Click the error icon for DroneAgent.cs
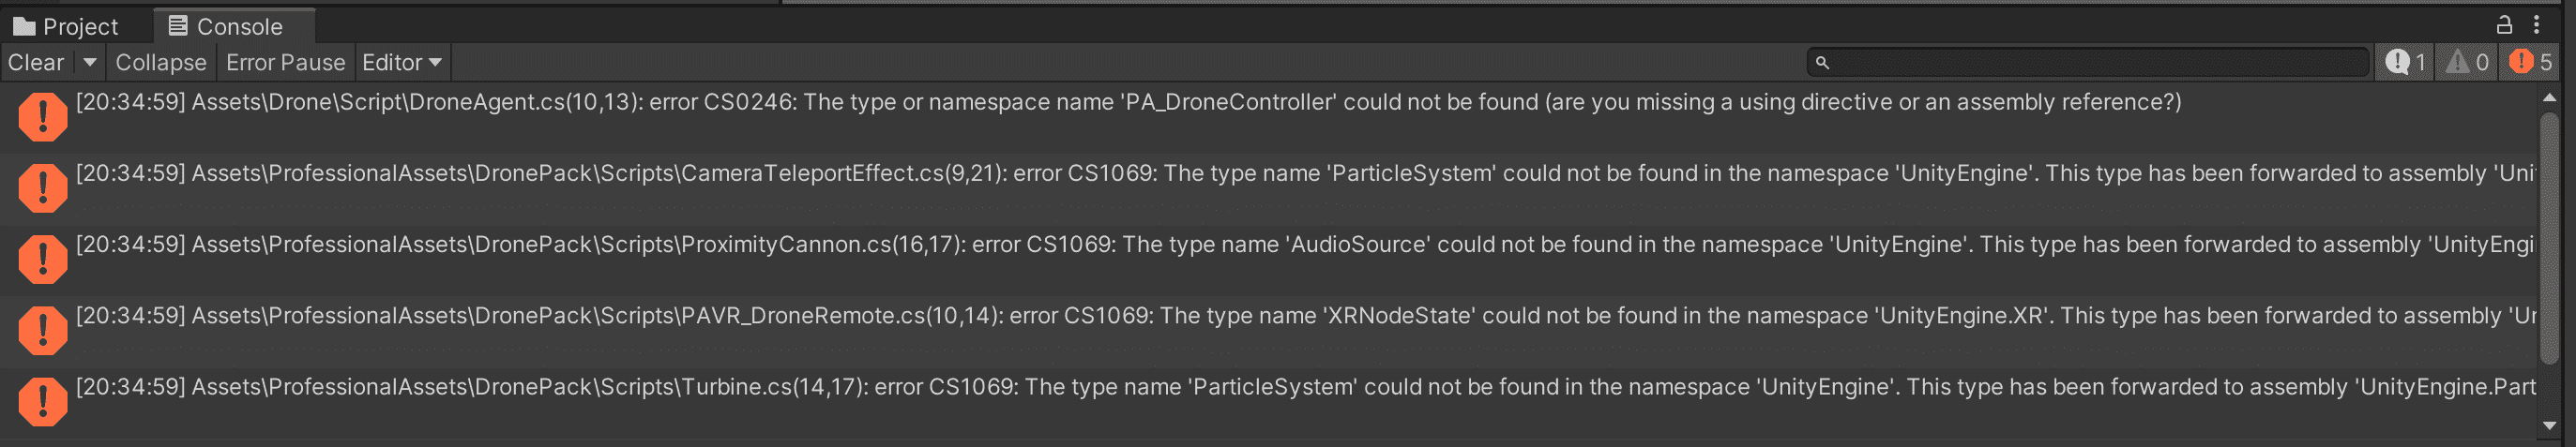The width and height of the screenshot is (2576, 447). tap(42, 117)
